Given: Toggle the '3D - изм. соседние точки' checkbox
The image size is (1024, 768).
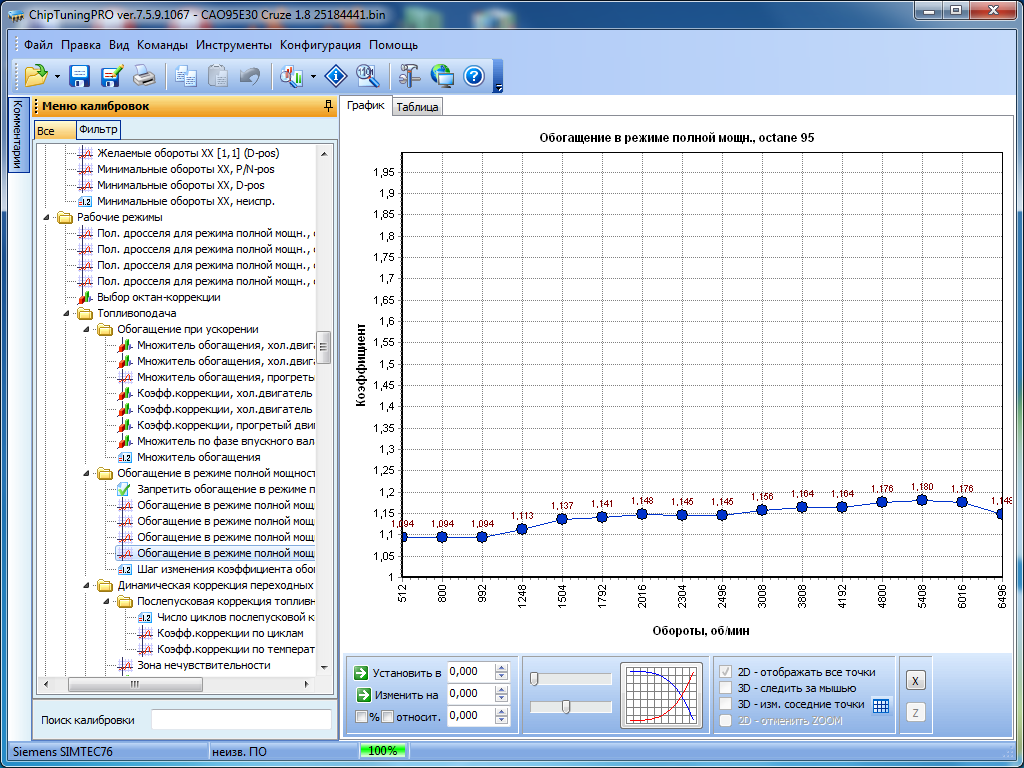Looking at the screenshot, I should point(726,704).
